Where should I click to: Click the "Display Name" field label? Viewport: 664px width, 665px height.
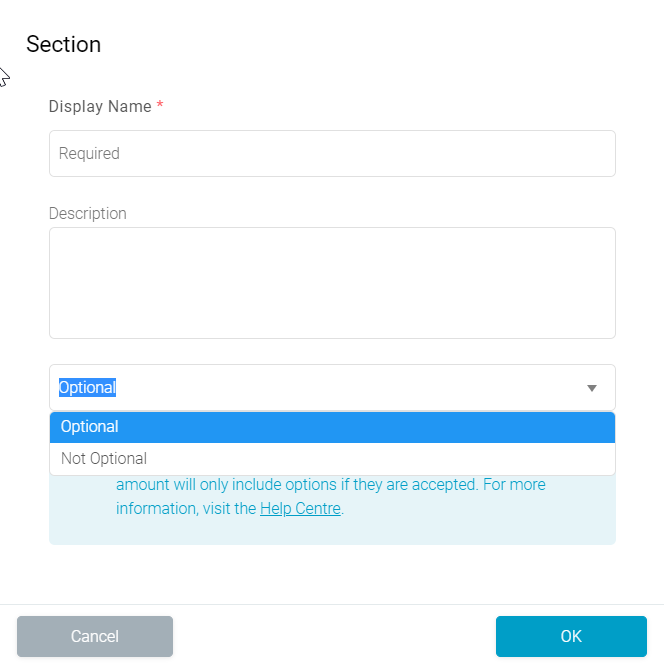click(x=100, y=107)
